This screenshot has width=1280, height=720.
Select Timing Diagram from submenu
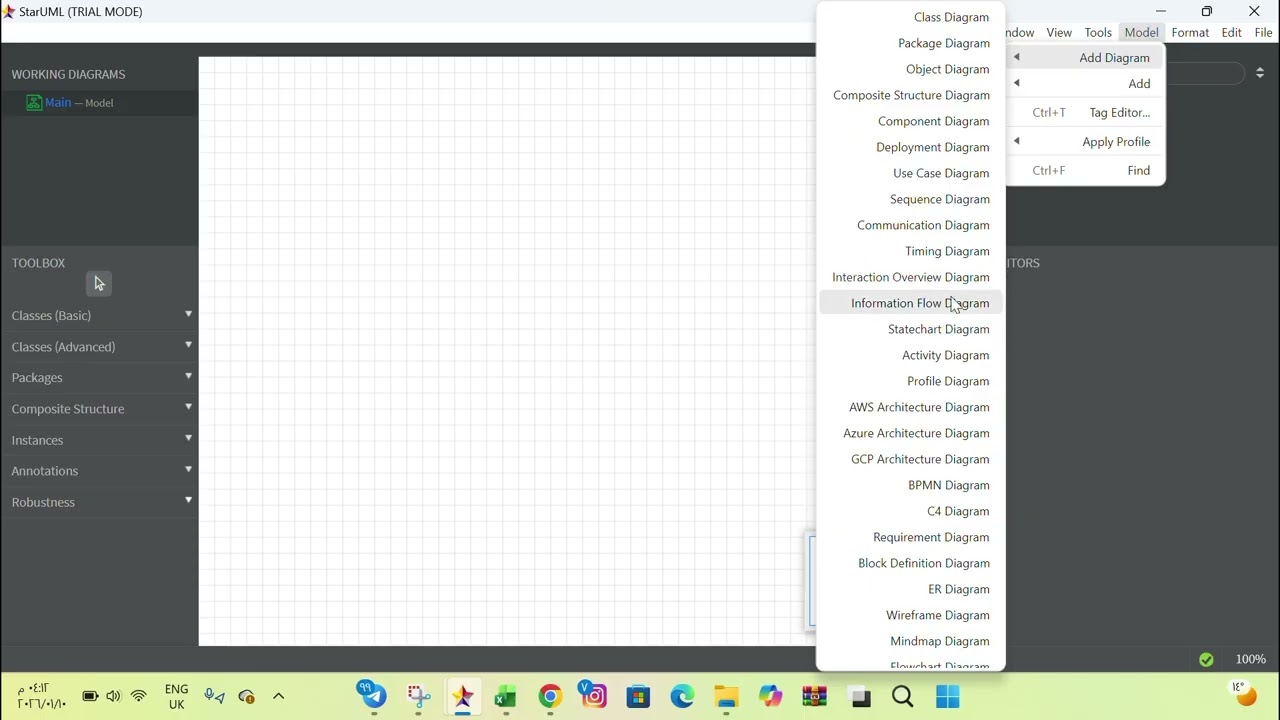click(911, 251)
